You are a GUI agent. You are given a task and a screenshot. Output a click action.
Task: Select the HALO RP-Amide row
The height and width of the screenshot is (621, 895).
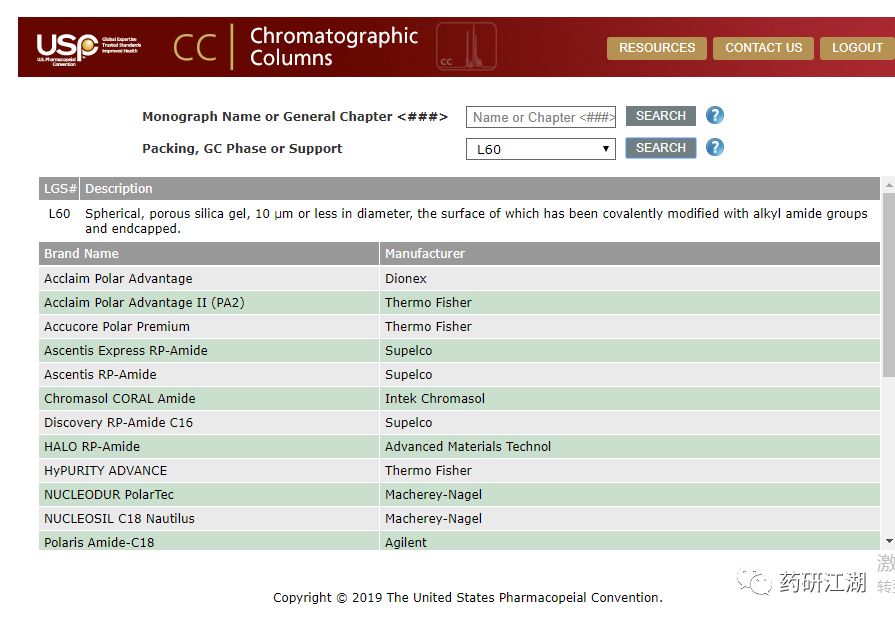tap(459, 446)
